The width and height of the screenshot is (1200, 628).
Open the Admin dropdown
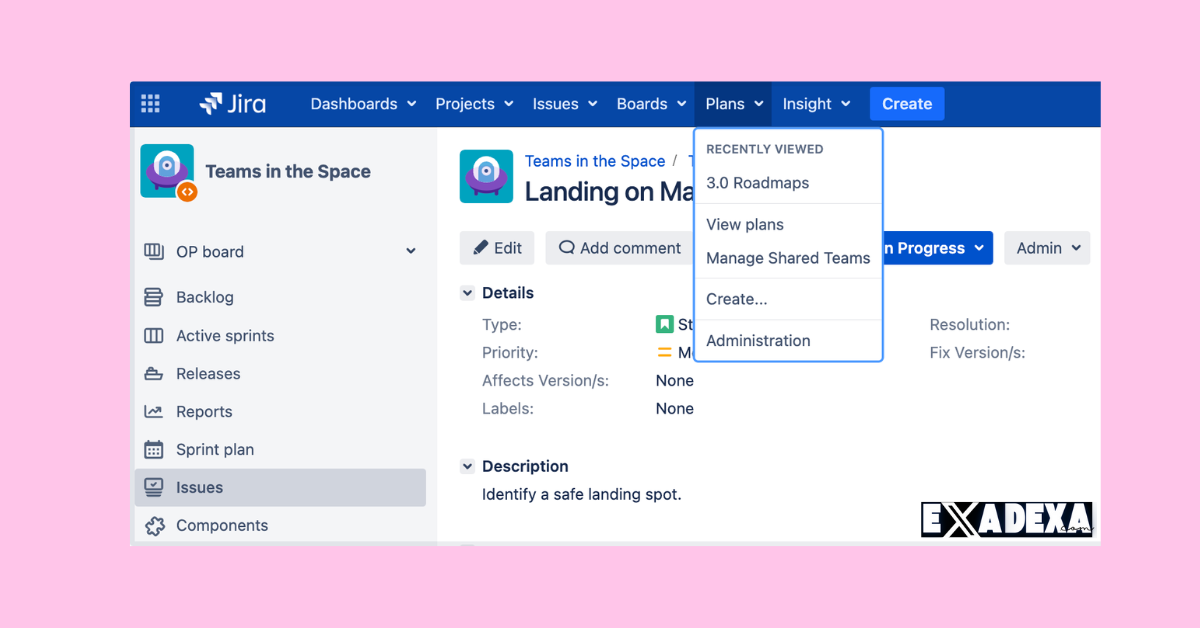click(1046, 247)
